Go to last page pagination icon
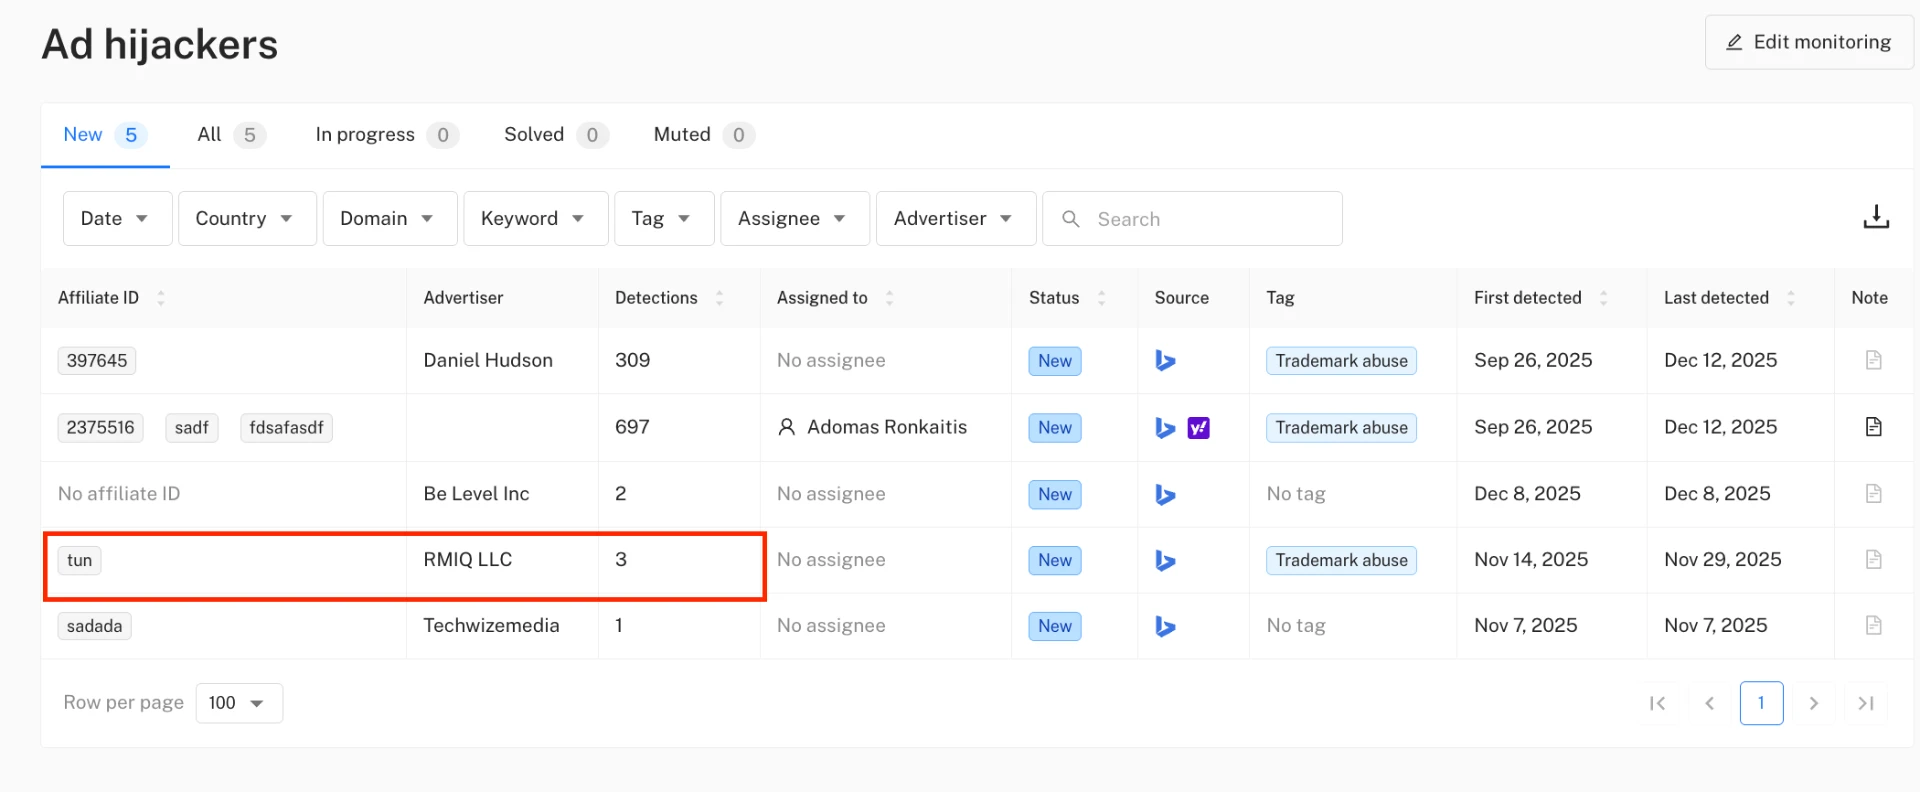The height and width of the screenshot is (792, 1920). (x=1865, y=703)
